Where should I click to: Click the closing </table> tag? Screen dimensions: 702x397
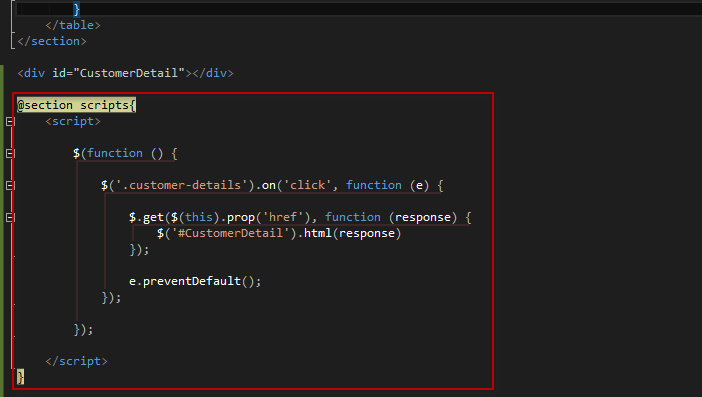(73, 25)
